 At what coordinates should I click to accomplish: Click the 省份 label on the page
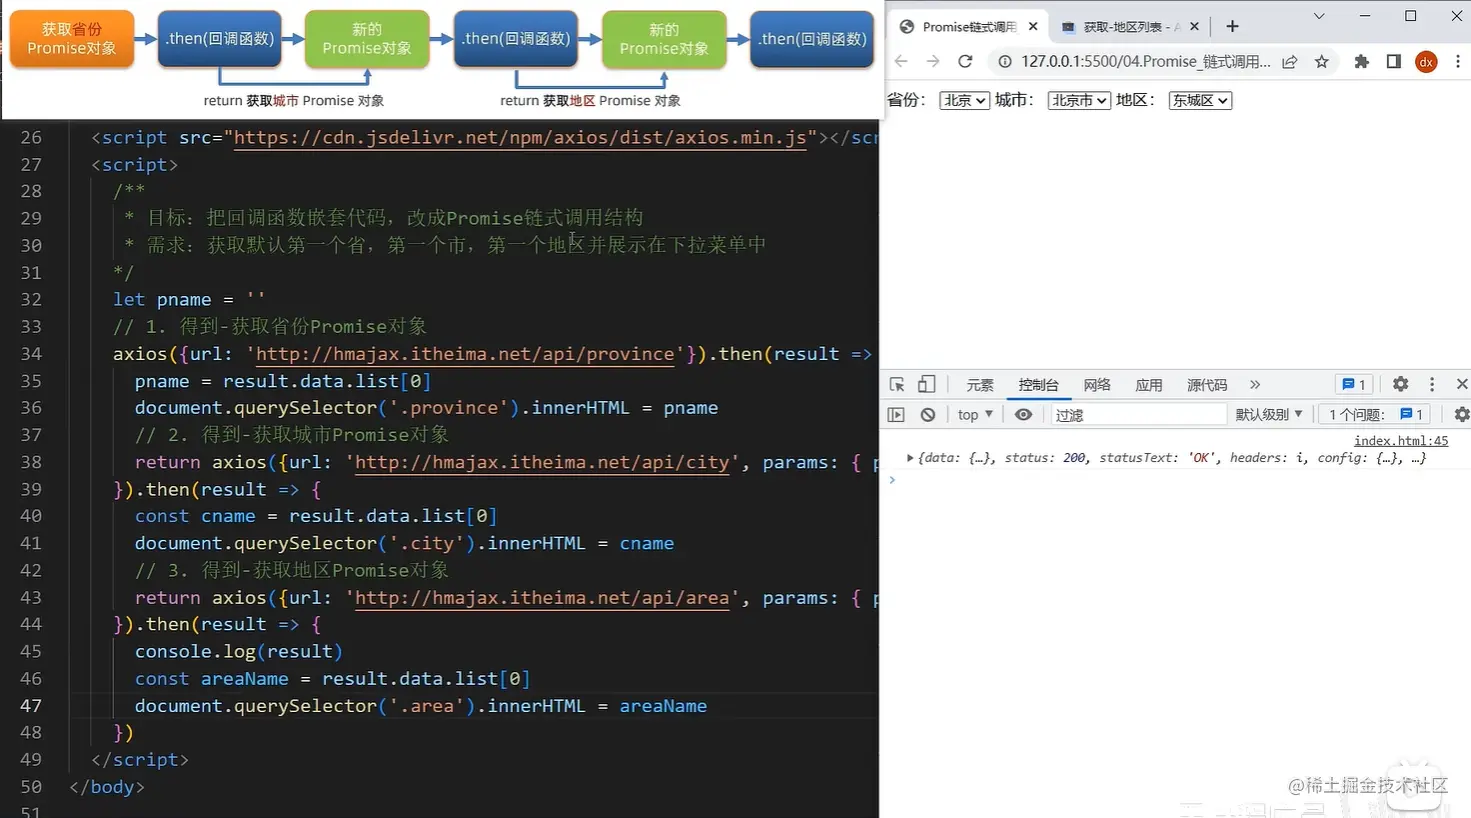pyautogui.click(x=907, y=100)
